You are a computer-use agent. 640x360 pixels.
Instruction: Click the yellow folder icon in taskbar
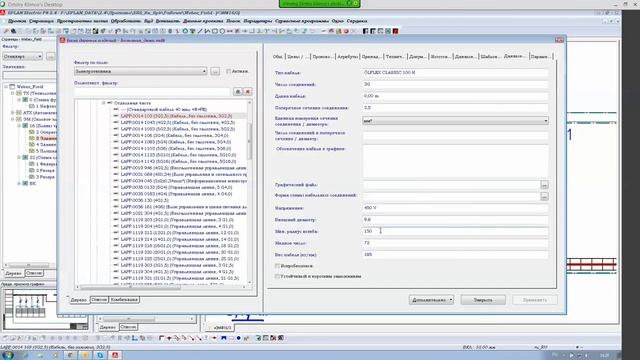point(85,355)
